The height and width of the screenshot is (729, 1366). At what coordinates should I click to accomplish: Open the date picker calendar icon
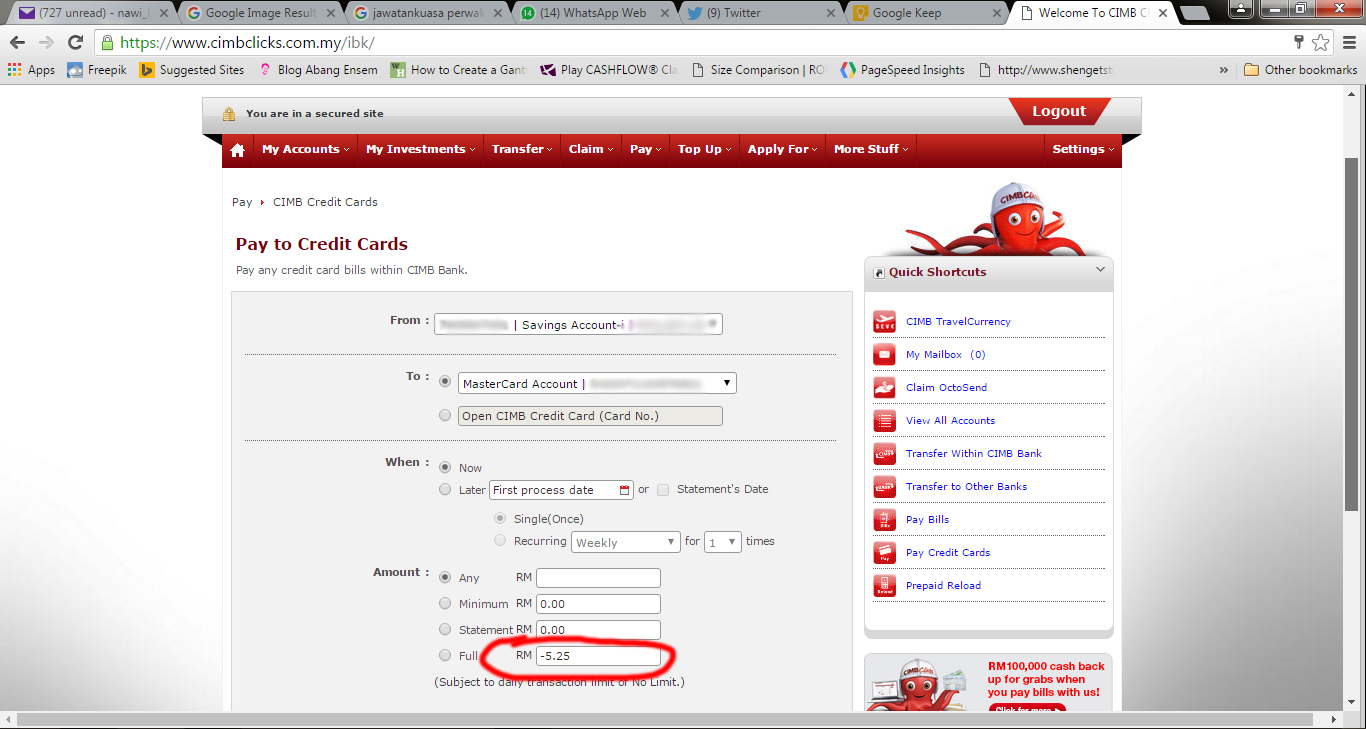[625, 490]
